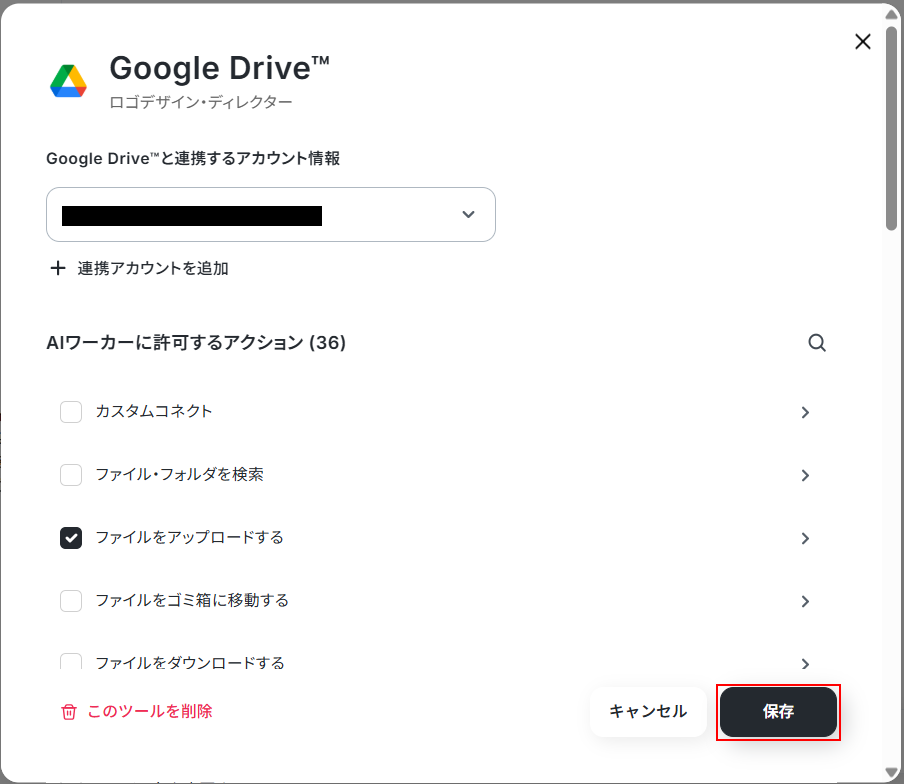904x784 pixels.
Task: Click the red trash can icon
Action: pyautogui.click(x=69, y=712)
